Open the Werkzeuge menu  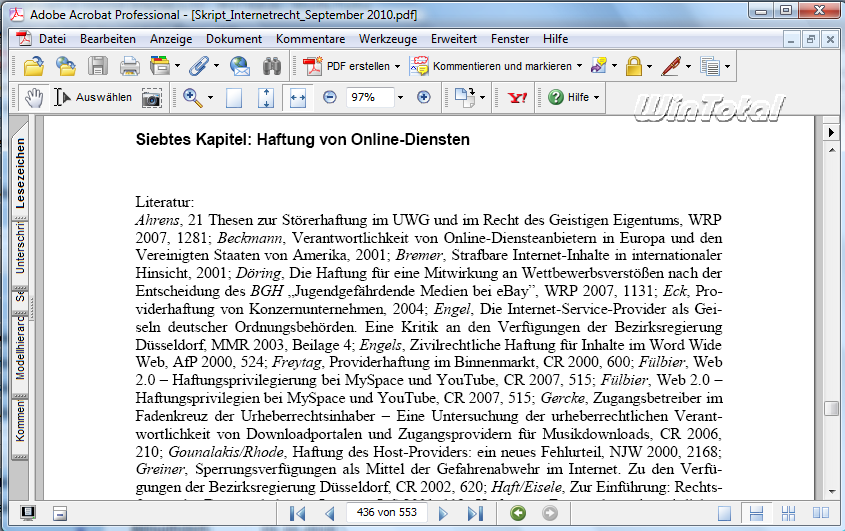[388, 39]
